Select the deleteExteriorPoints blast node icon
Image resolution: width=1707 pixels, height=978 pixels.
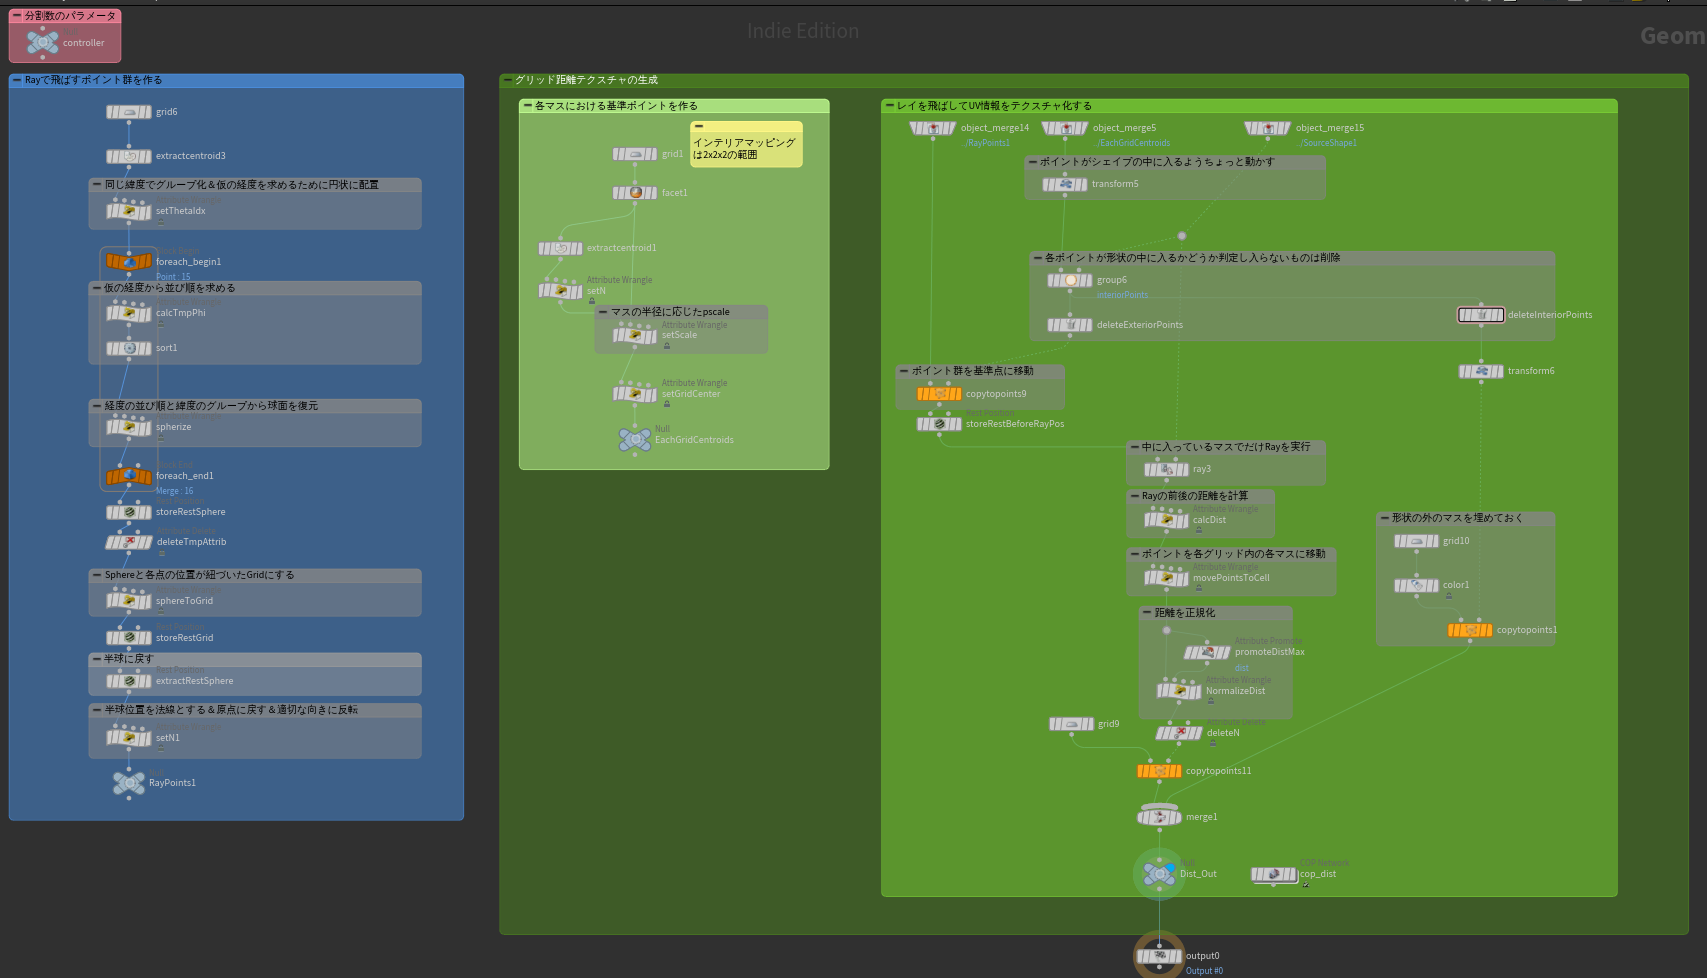(x=1070, y=325)
